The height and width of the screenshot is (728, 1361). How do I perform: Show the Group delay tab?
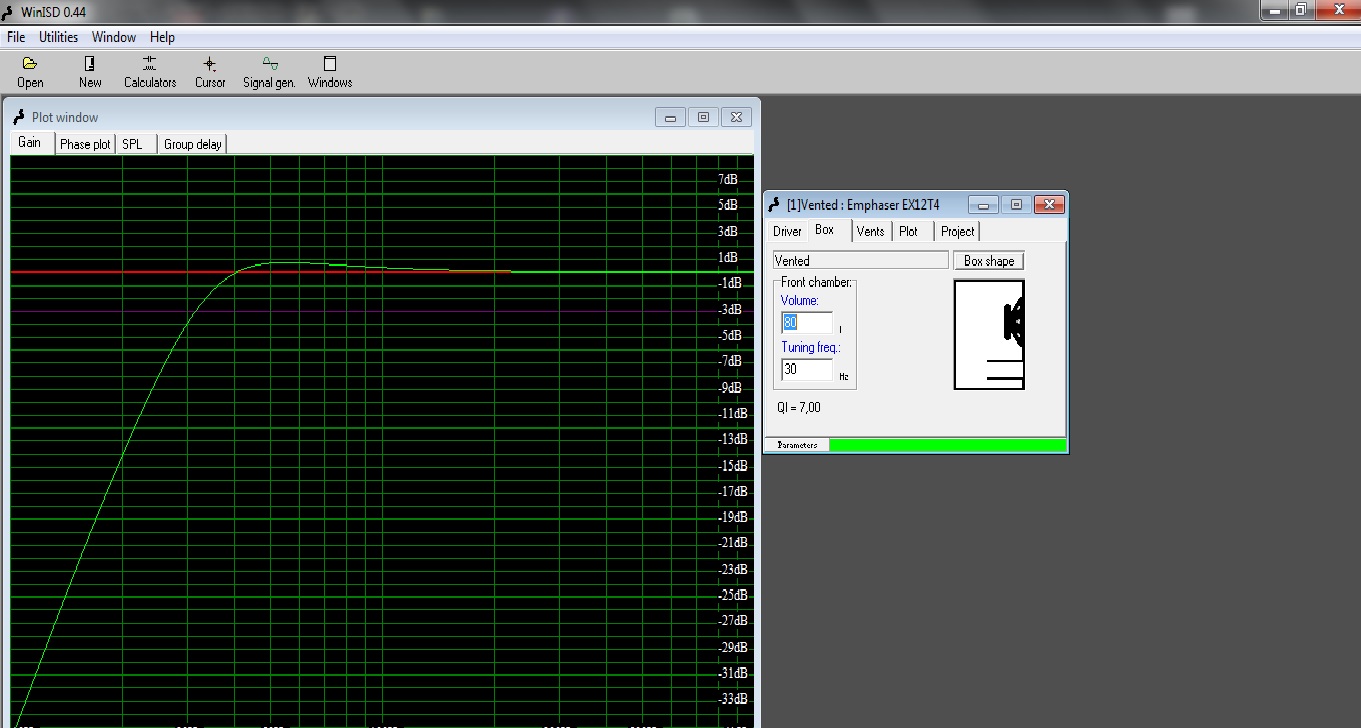193,144
